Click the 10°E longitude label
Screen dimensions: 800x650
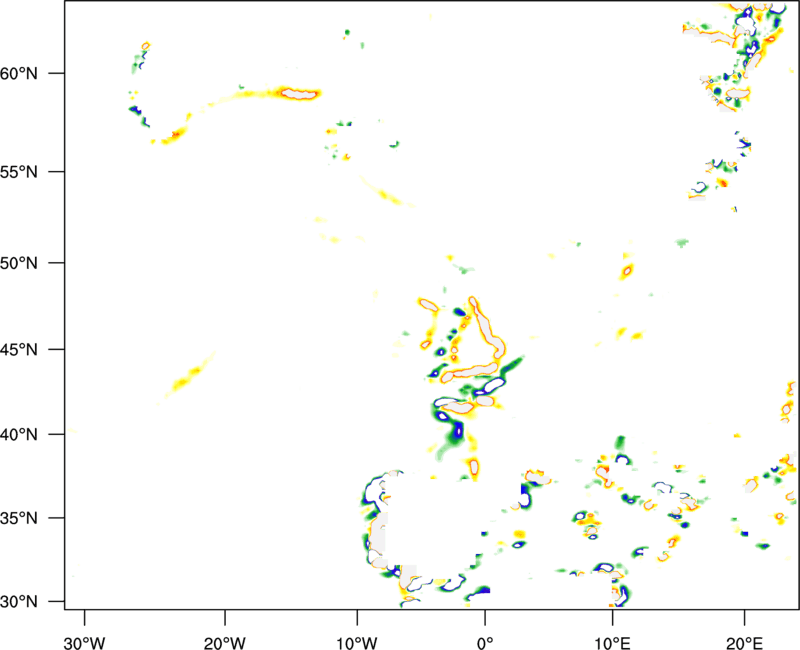click(612, 643)
